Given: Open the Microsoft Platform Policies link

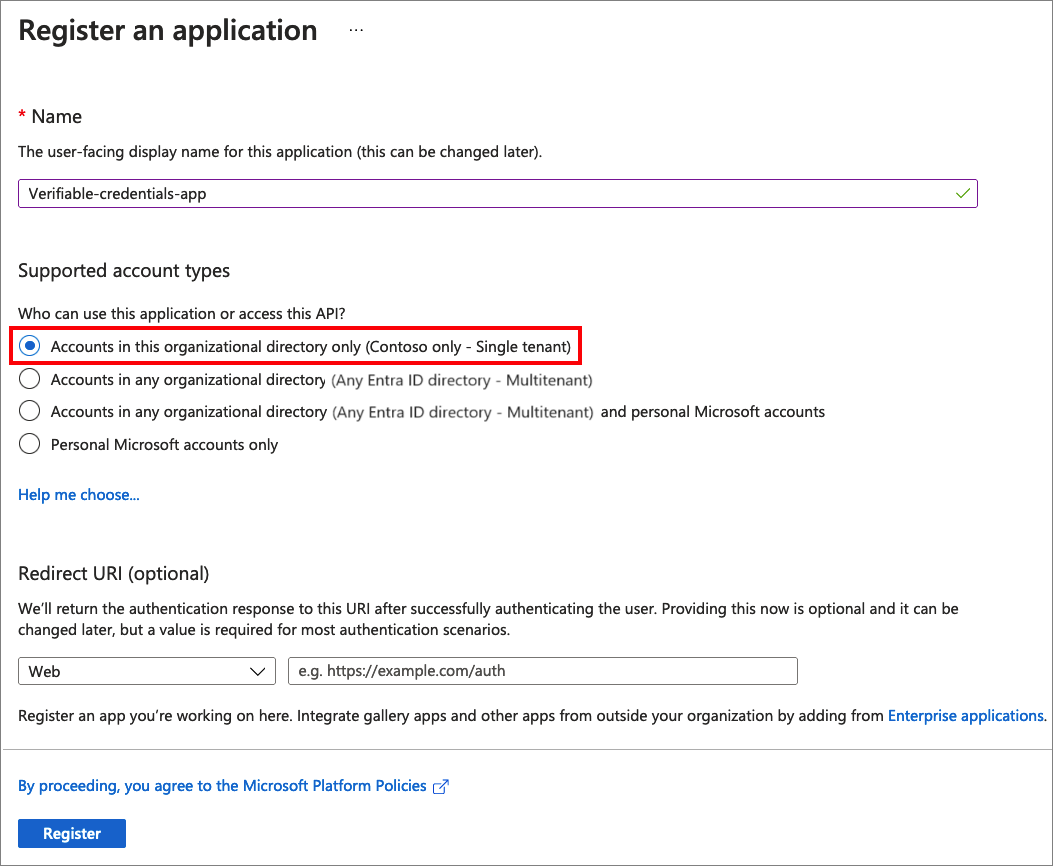Looking at the screenshot, I should pos(222,786).
